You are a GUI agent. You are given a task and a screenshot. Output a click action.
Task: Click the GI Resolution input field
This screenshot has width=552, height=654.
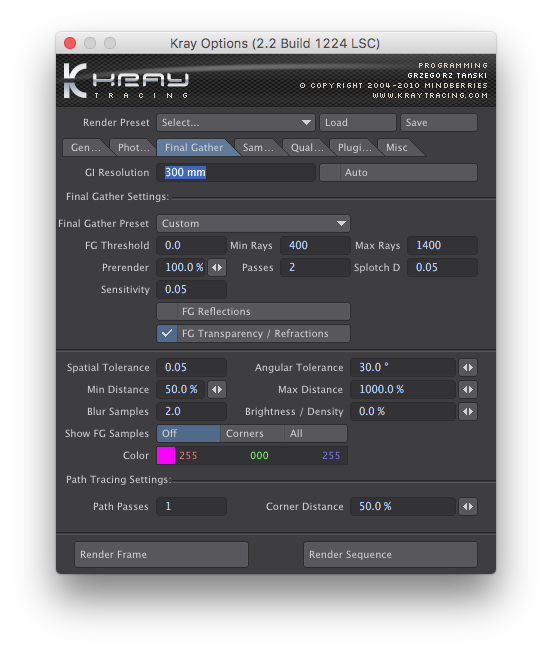click(x=236, y=173)
